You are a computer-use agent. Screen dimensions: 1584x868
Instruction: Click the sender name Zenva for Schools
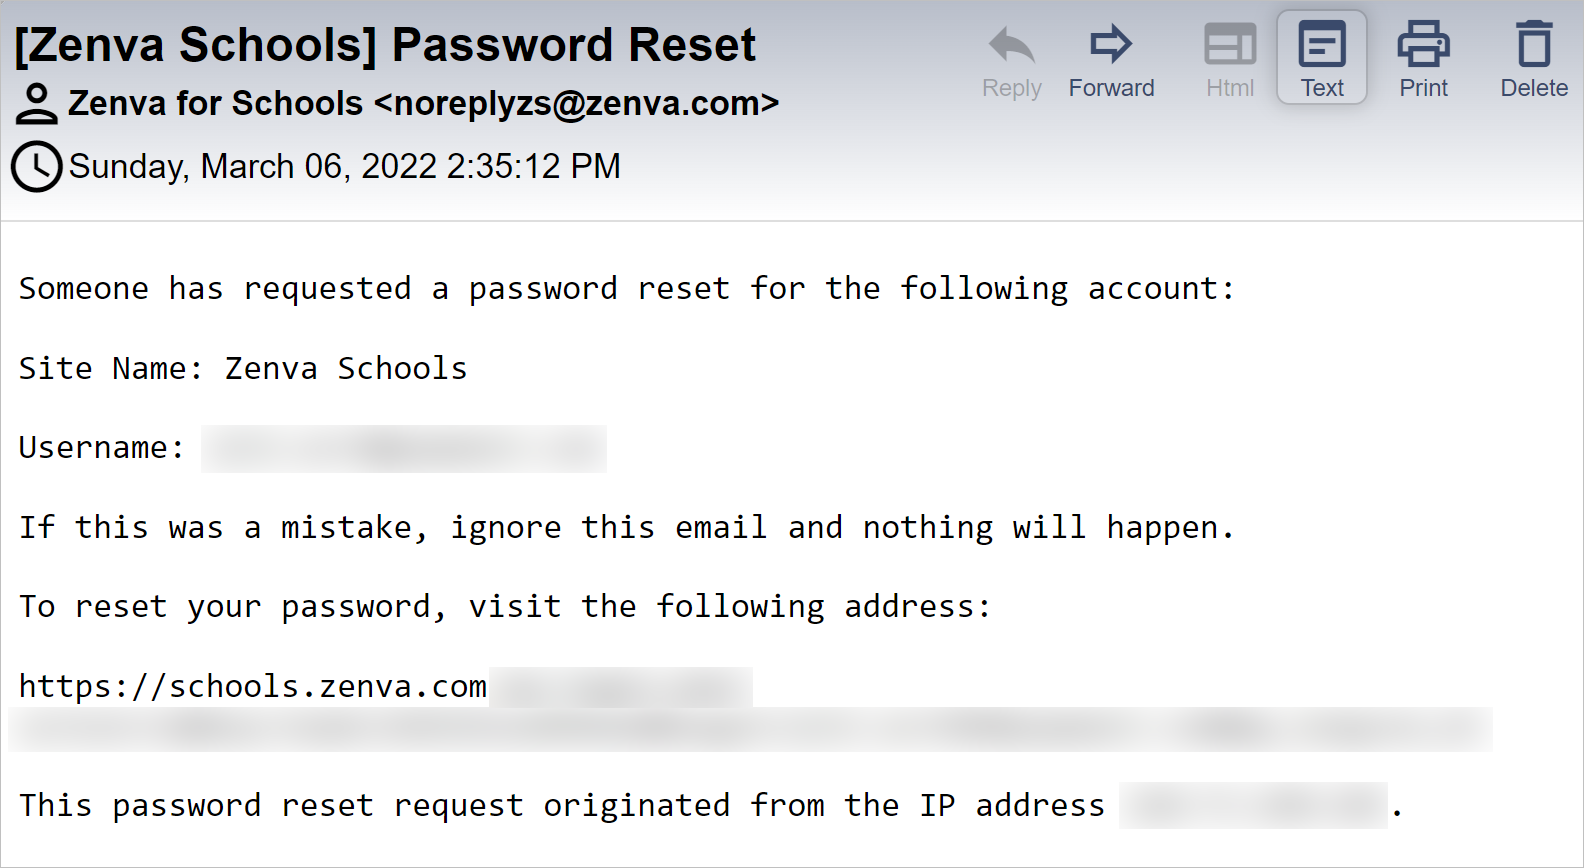click(215, 103)
